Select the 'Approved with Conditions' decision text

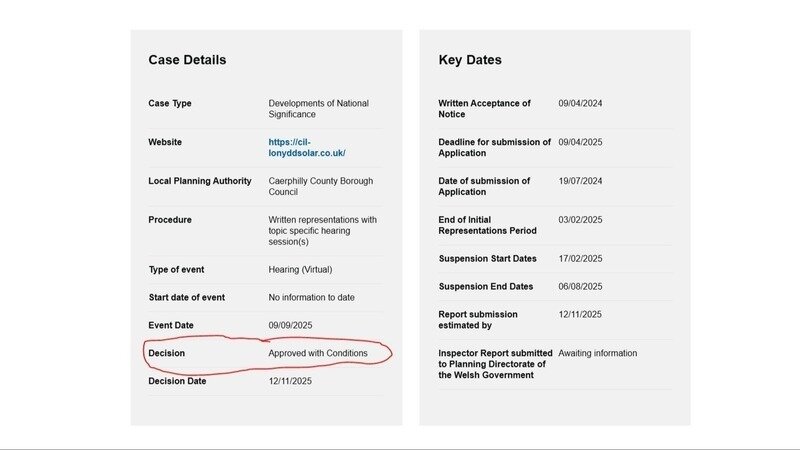(x=317, y=353)
